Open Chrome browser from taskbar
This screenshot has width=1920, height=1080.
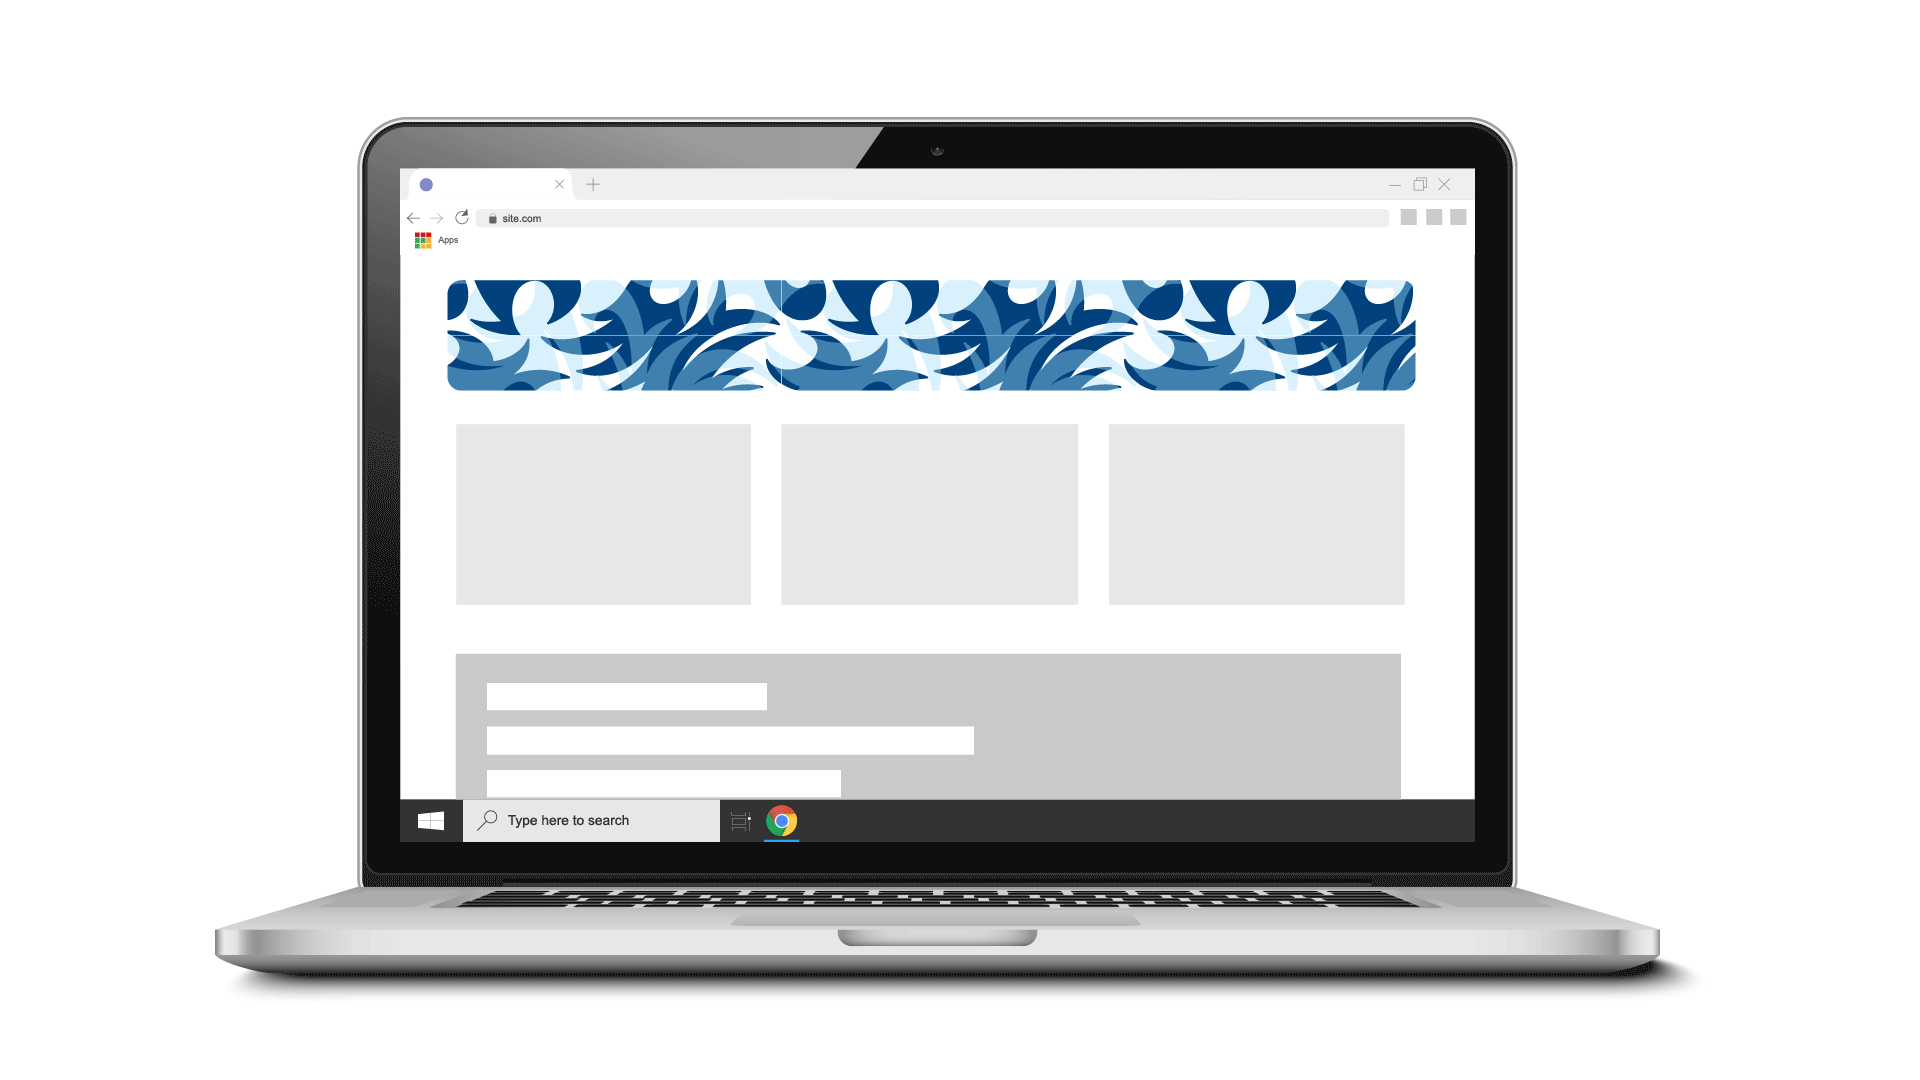782,820
